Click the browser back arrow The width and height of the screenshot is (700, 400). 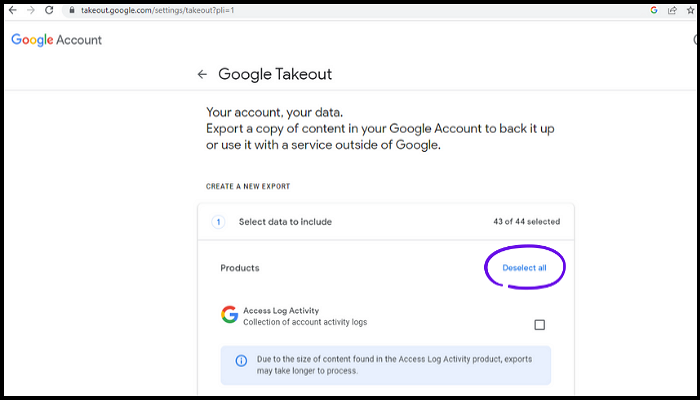(12, 9)
